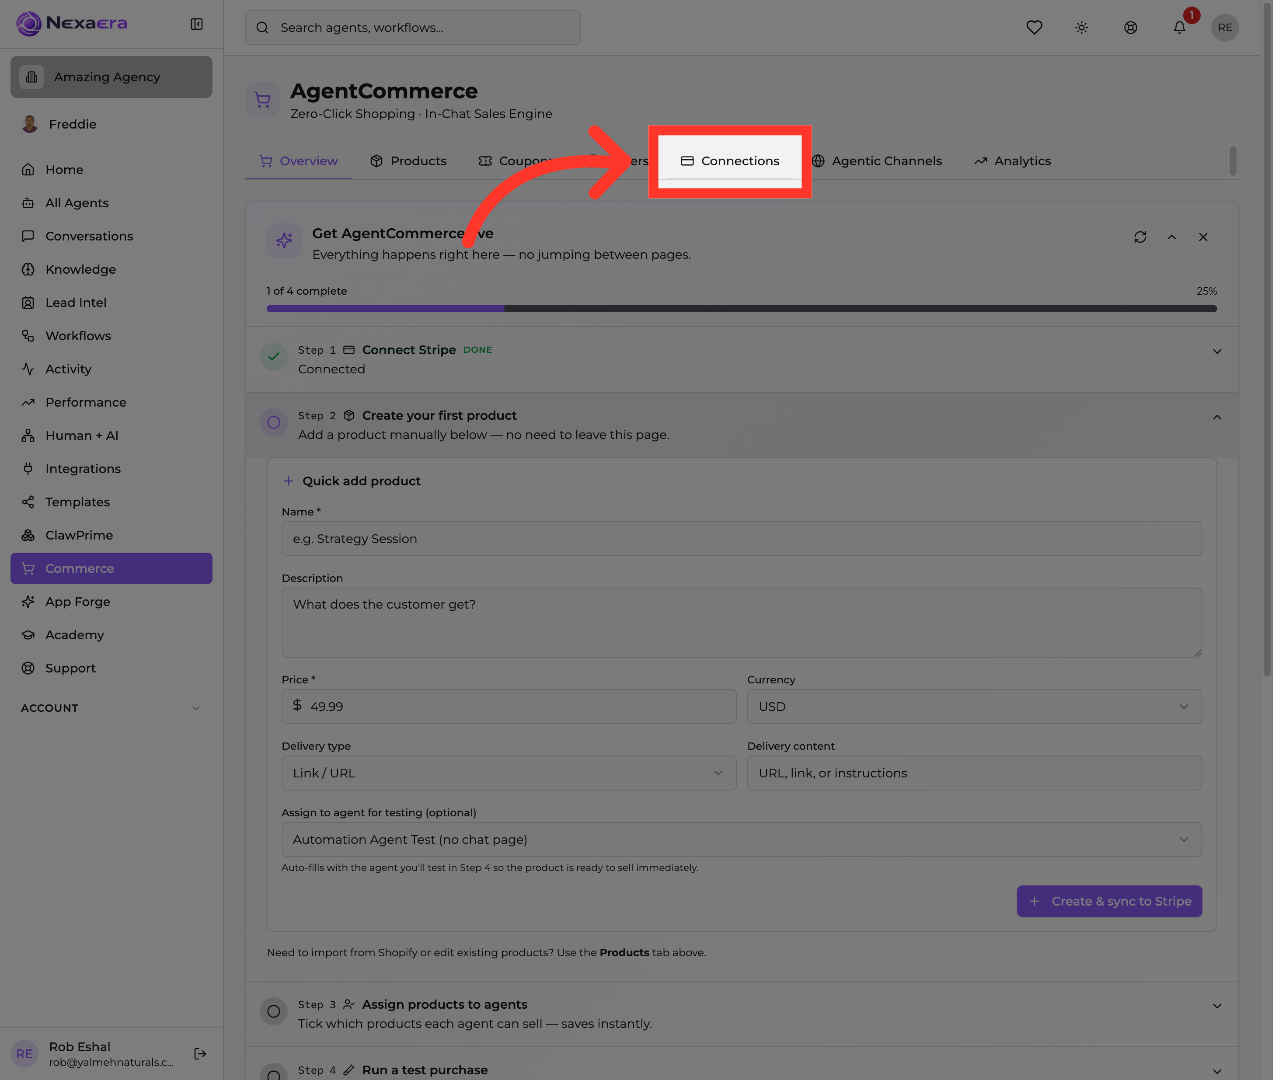Open Knowledge section
This screenshot has height=1080, width=1273.
pos(111,269)
